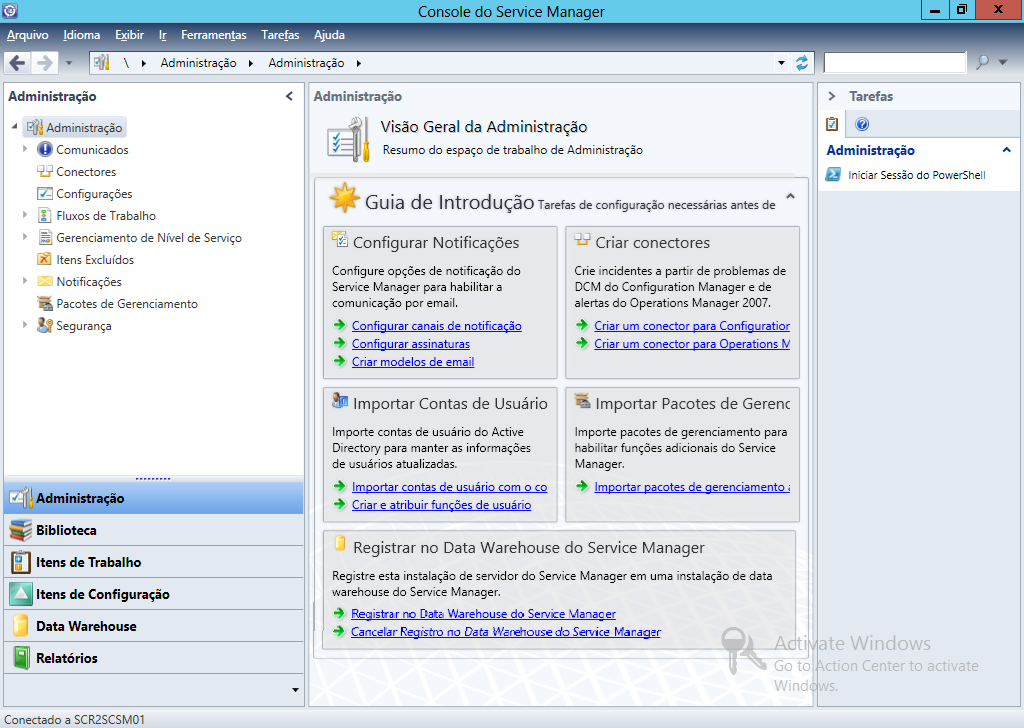This screenshot has height=728, width=1024.
Task: Click Criar um conector para Configuration link
Action: coord(692,326)
